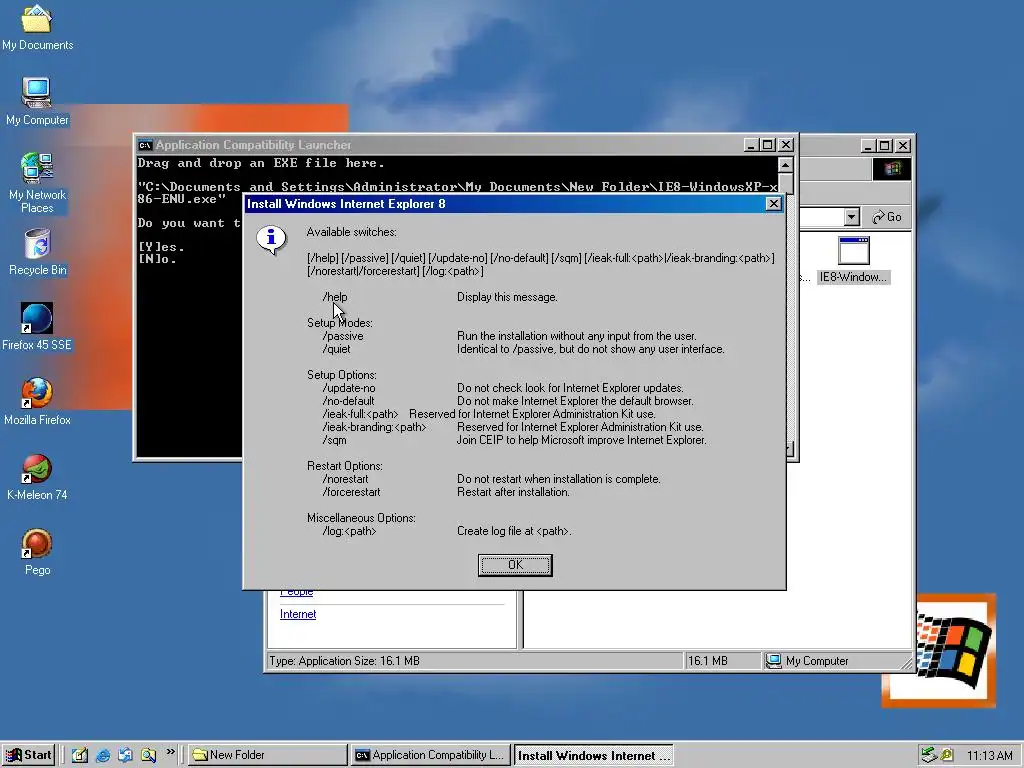This screenshot has width=1024, height=768.
Task: Click the console icon in Launcher title bar
Action: 146,145
